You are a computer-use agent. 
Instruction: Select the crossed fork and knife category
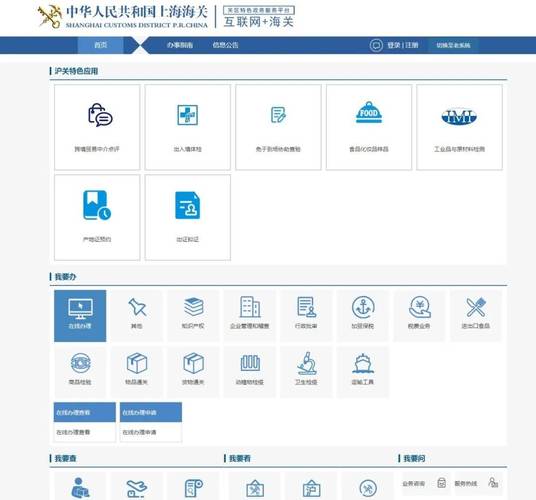[x=475, y=316]
